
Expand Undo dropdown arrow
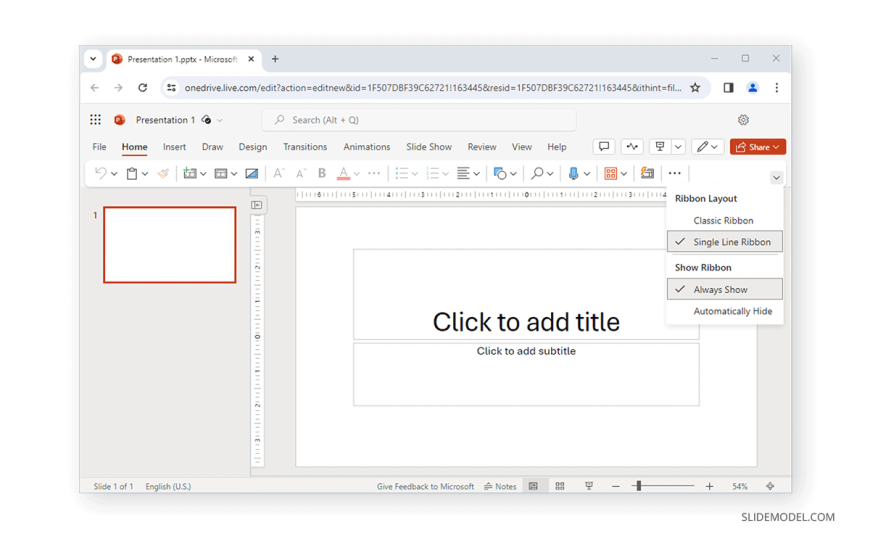pos(114,174)
